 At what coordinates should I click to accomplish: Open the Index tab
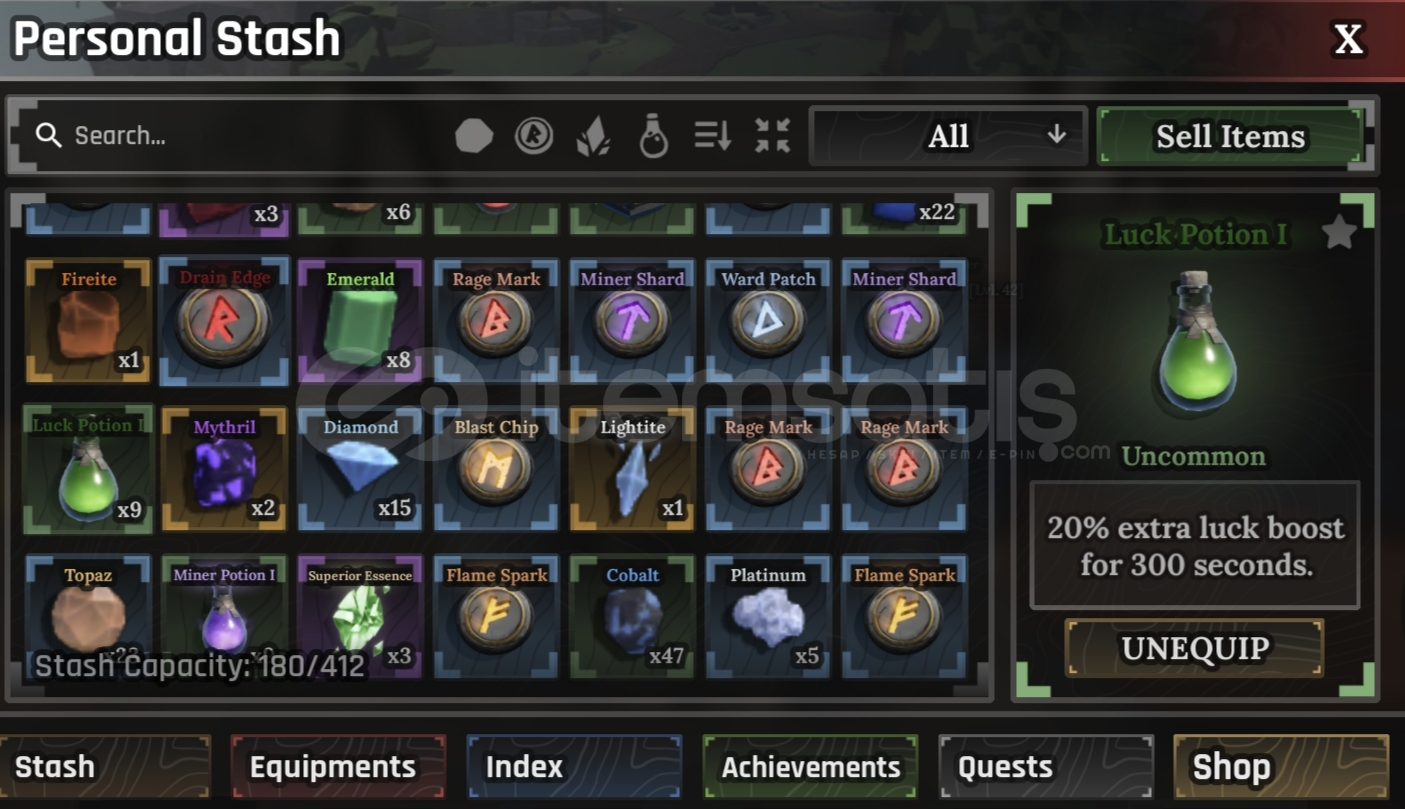pyautogui.click(x=574, y=767)
